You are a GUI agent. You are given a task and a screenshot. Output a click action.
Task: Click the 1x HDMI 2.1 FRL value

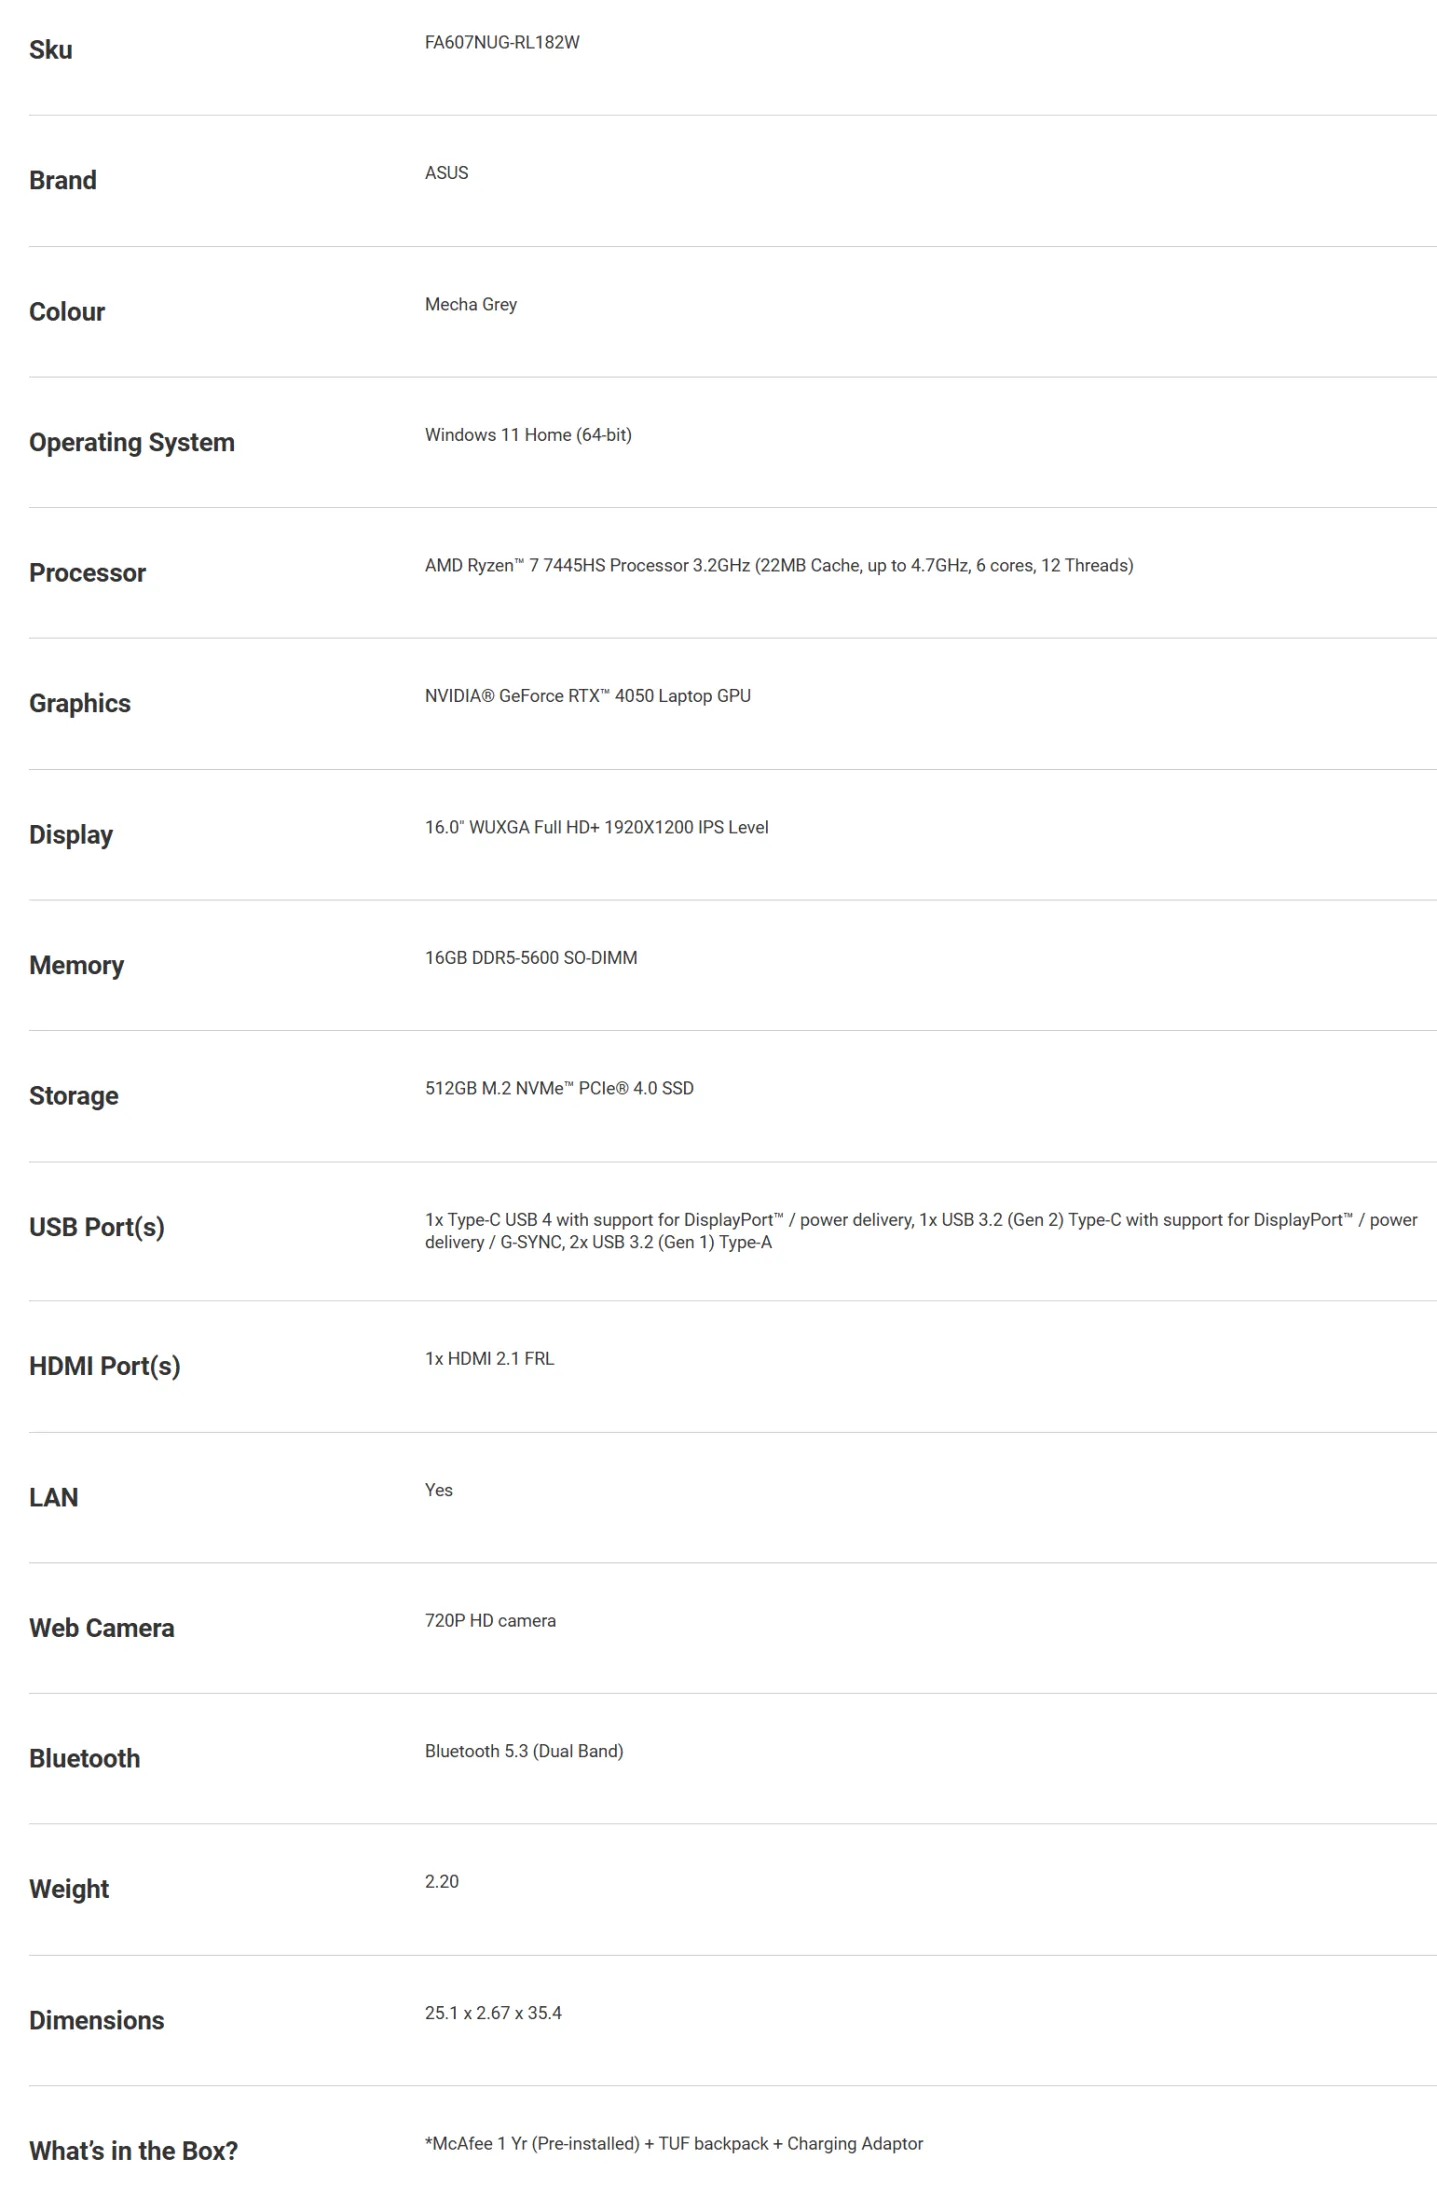point(489,1359)
